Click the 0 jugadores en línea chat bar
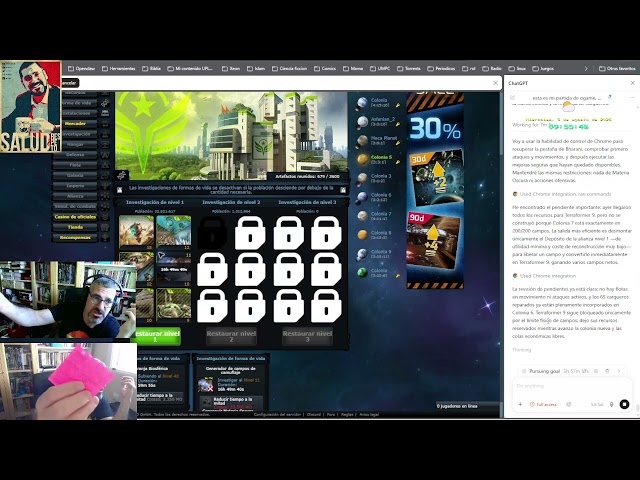The height and width of the screenshot is (480, 640). point(468,406)
